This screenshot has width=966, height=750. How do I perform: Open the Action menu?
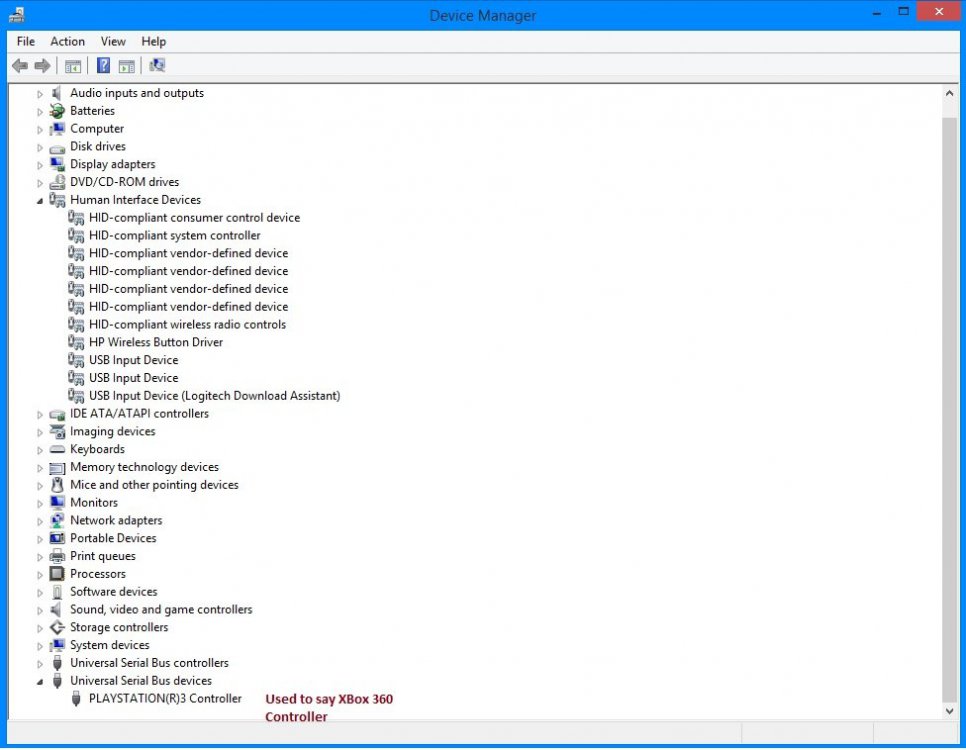pos(67,41)
